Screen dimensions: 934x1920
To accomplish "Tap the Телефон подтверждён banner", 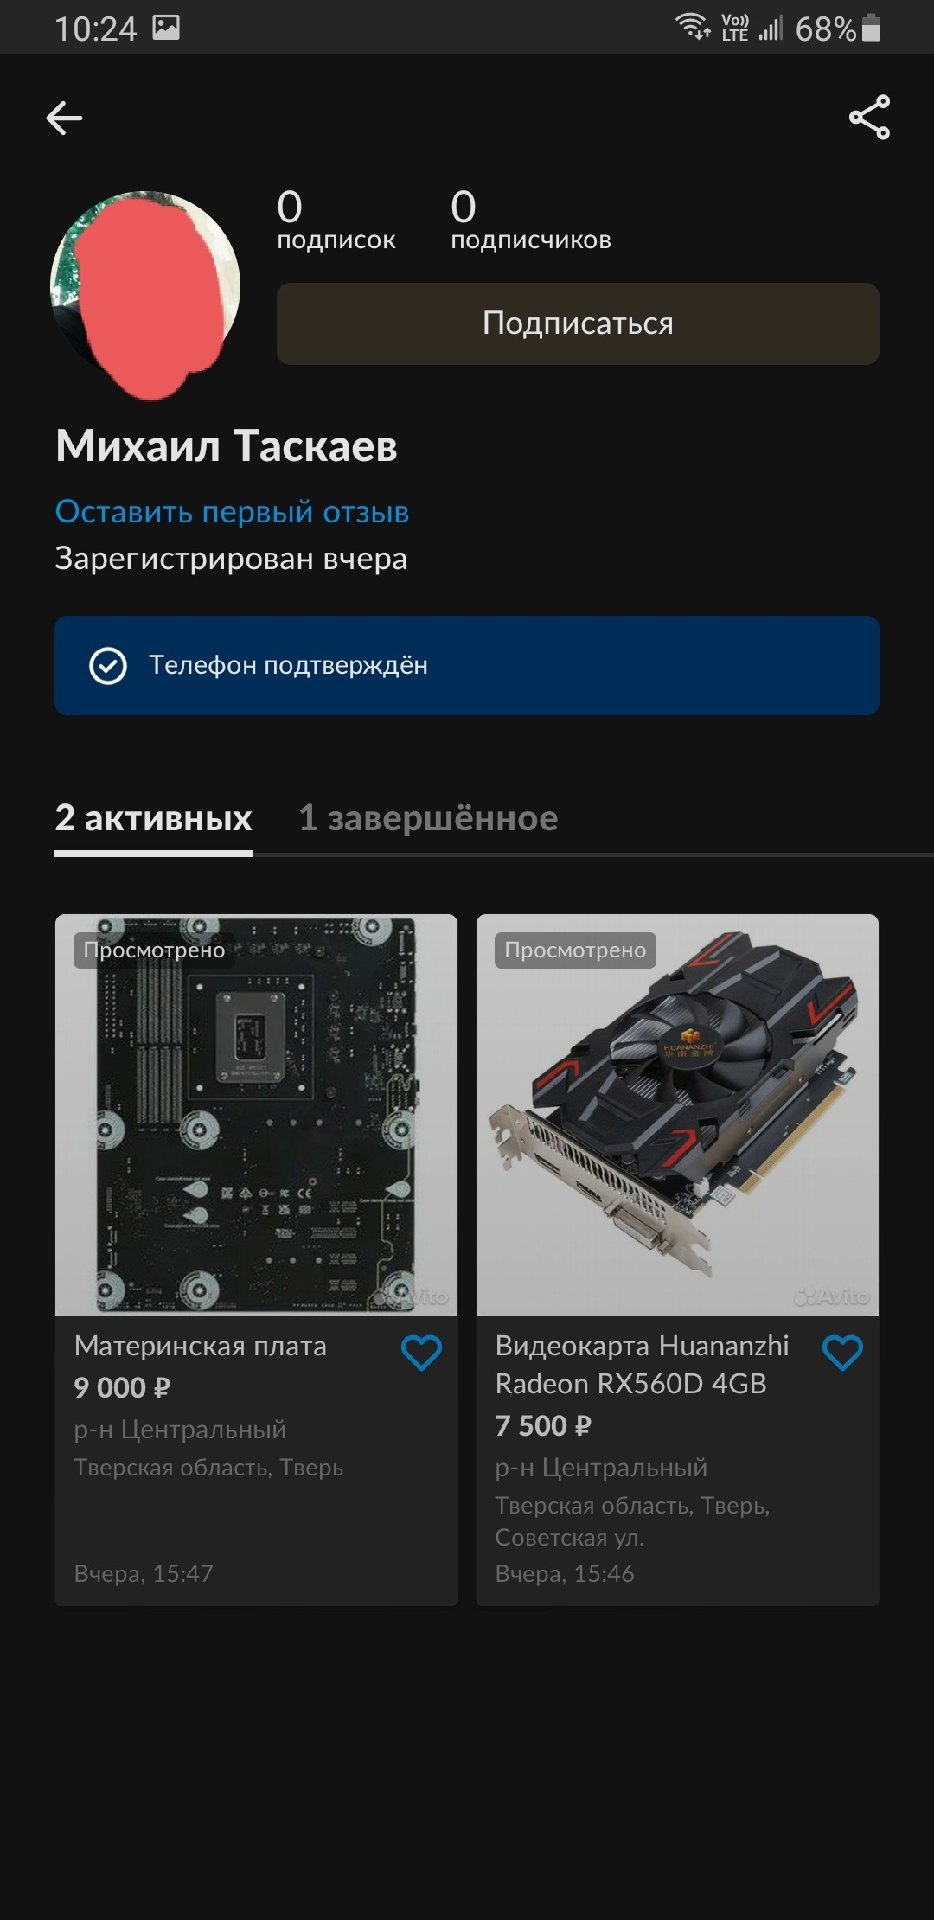I will click(467, 665).
